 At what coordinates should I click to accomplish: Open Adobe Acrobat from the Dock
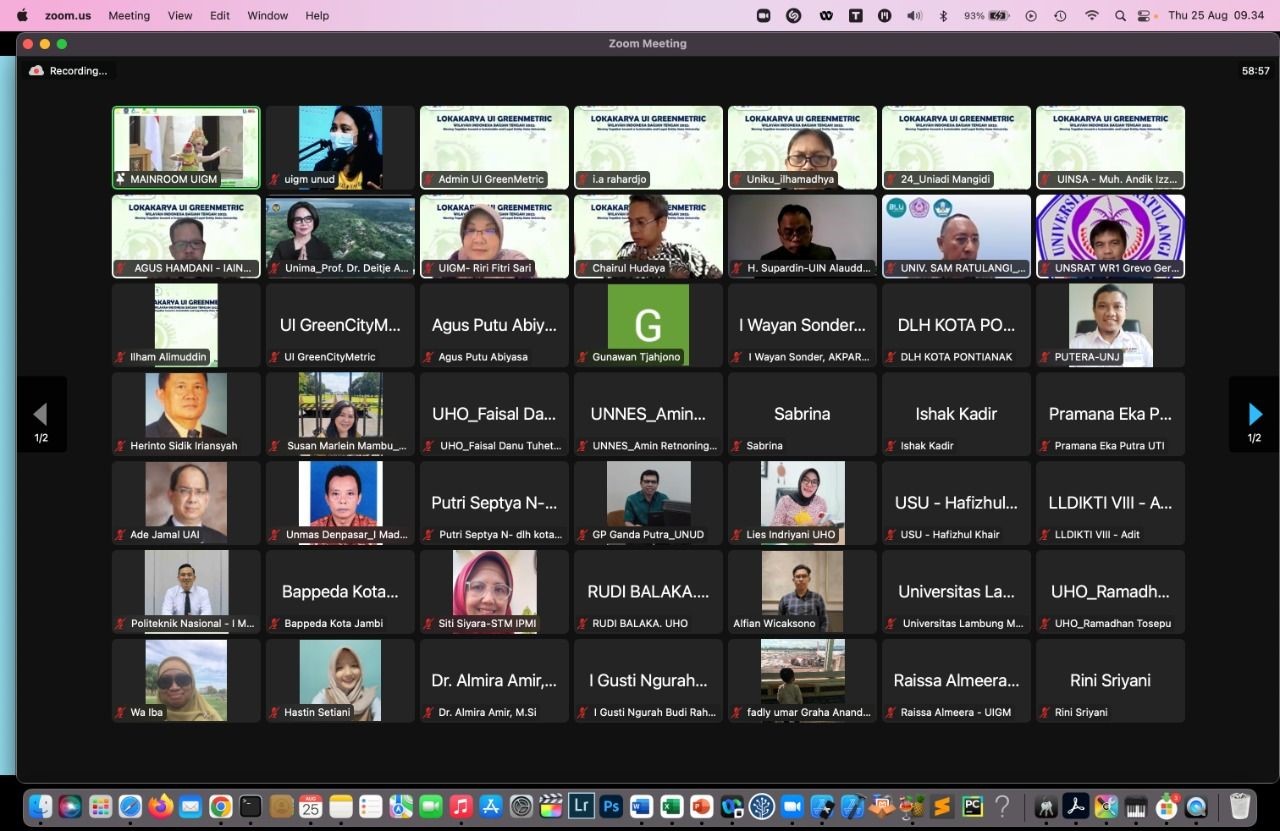tap(1076, 806)
